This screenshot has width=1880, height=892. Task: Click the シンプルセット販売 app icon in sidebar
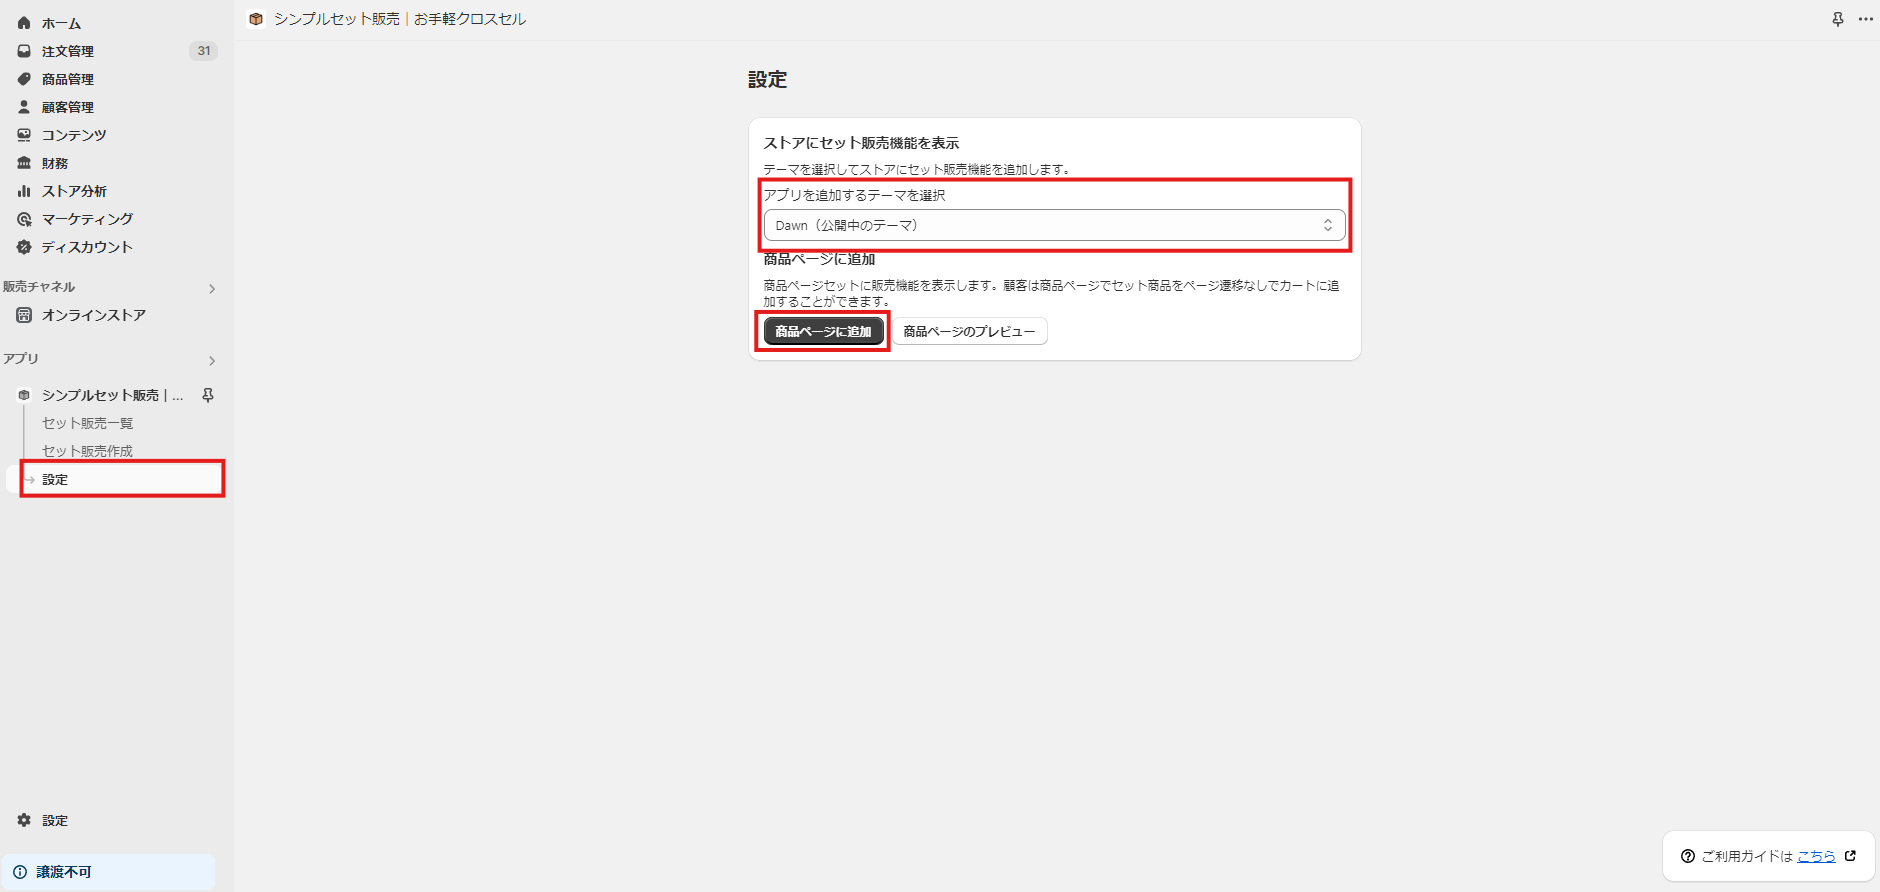tap(24, 395)
